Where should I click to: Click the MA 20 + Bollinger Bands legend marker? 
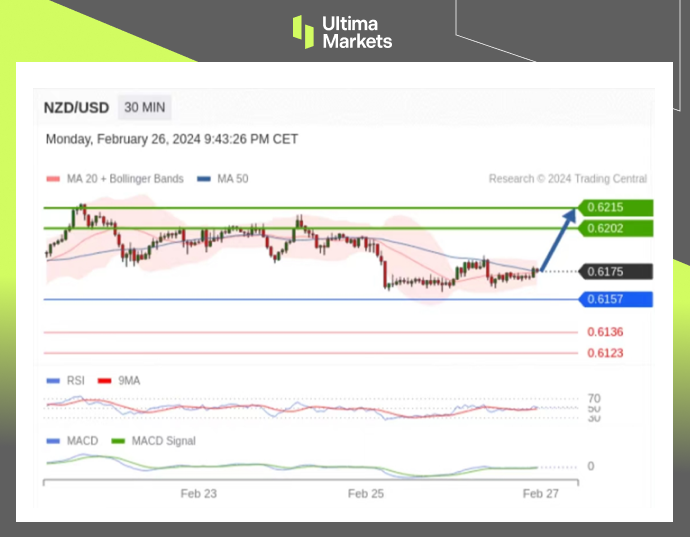pyautogui.click(x=53, y=179)
